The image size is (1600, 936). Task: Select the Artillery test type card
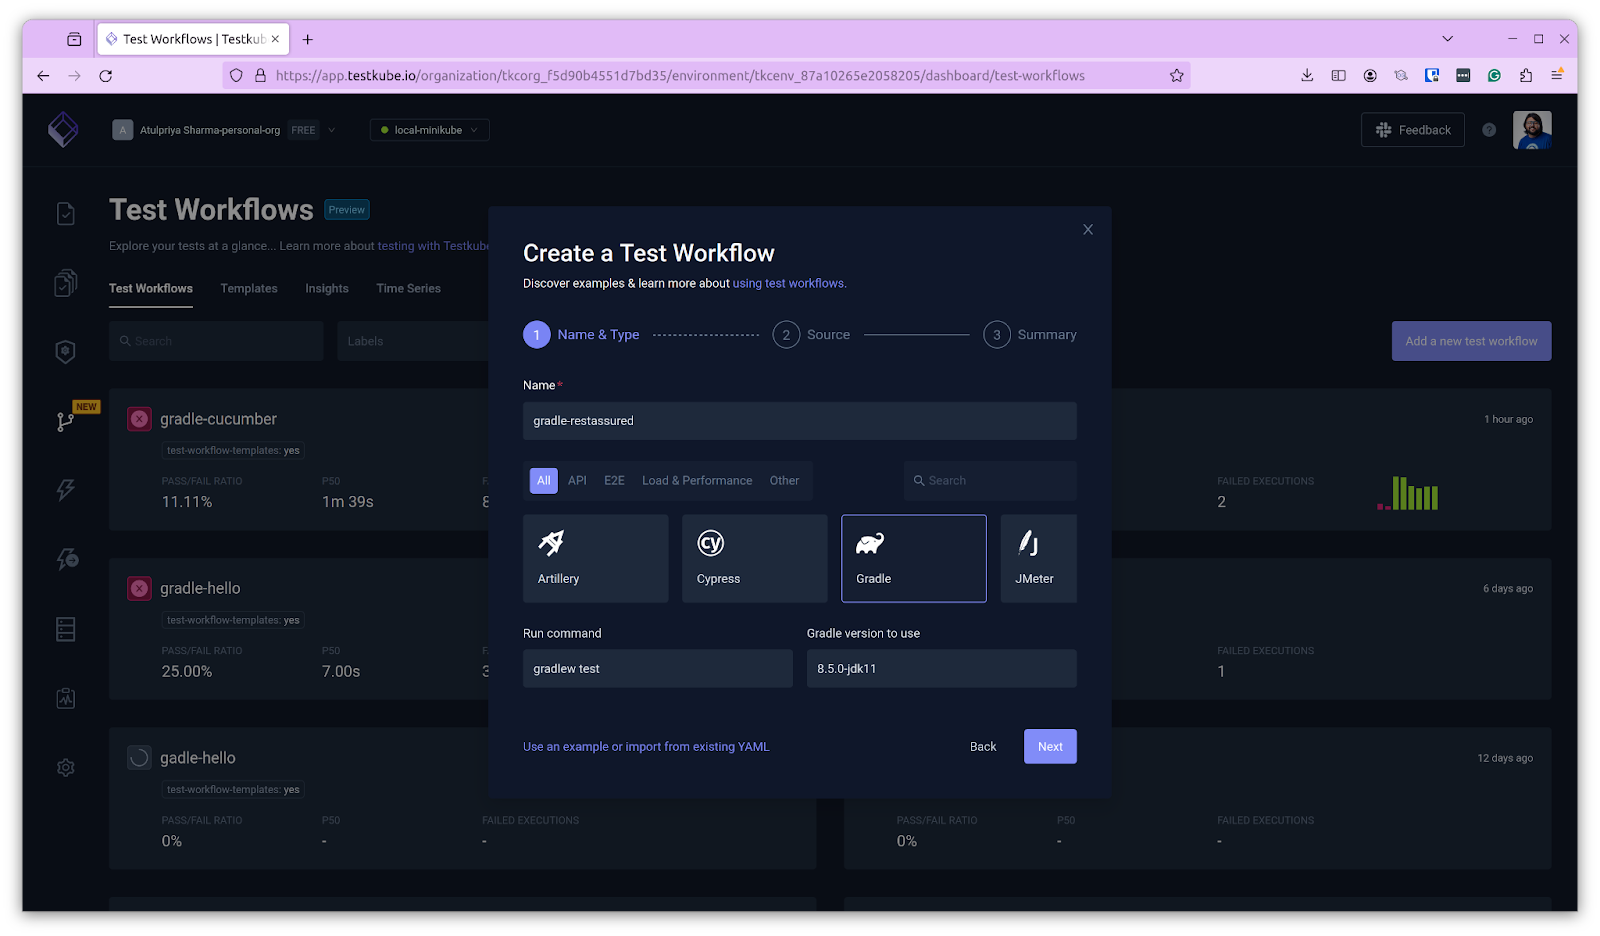(x=595, y=558)
